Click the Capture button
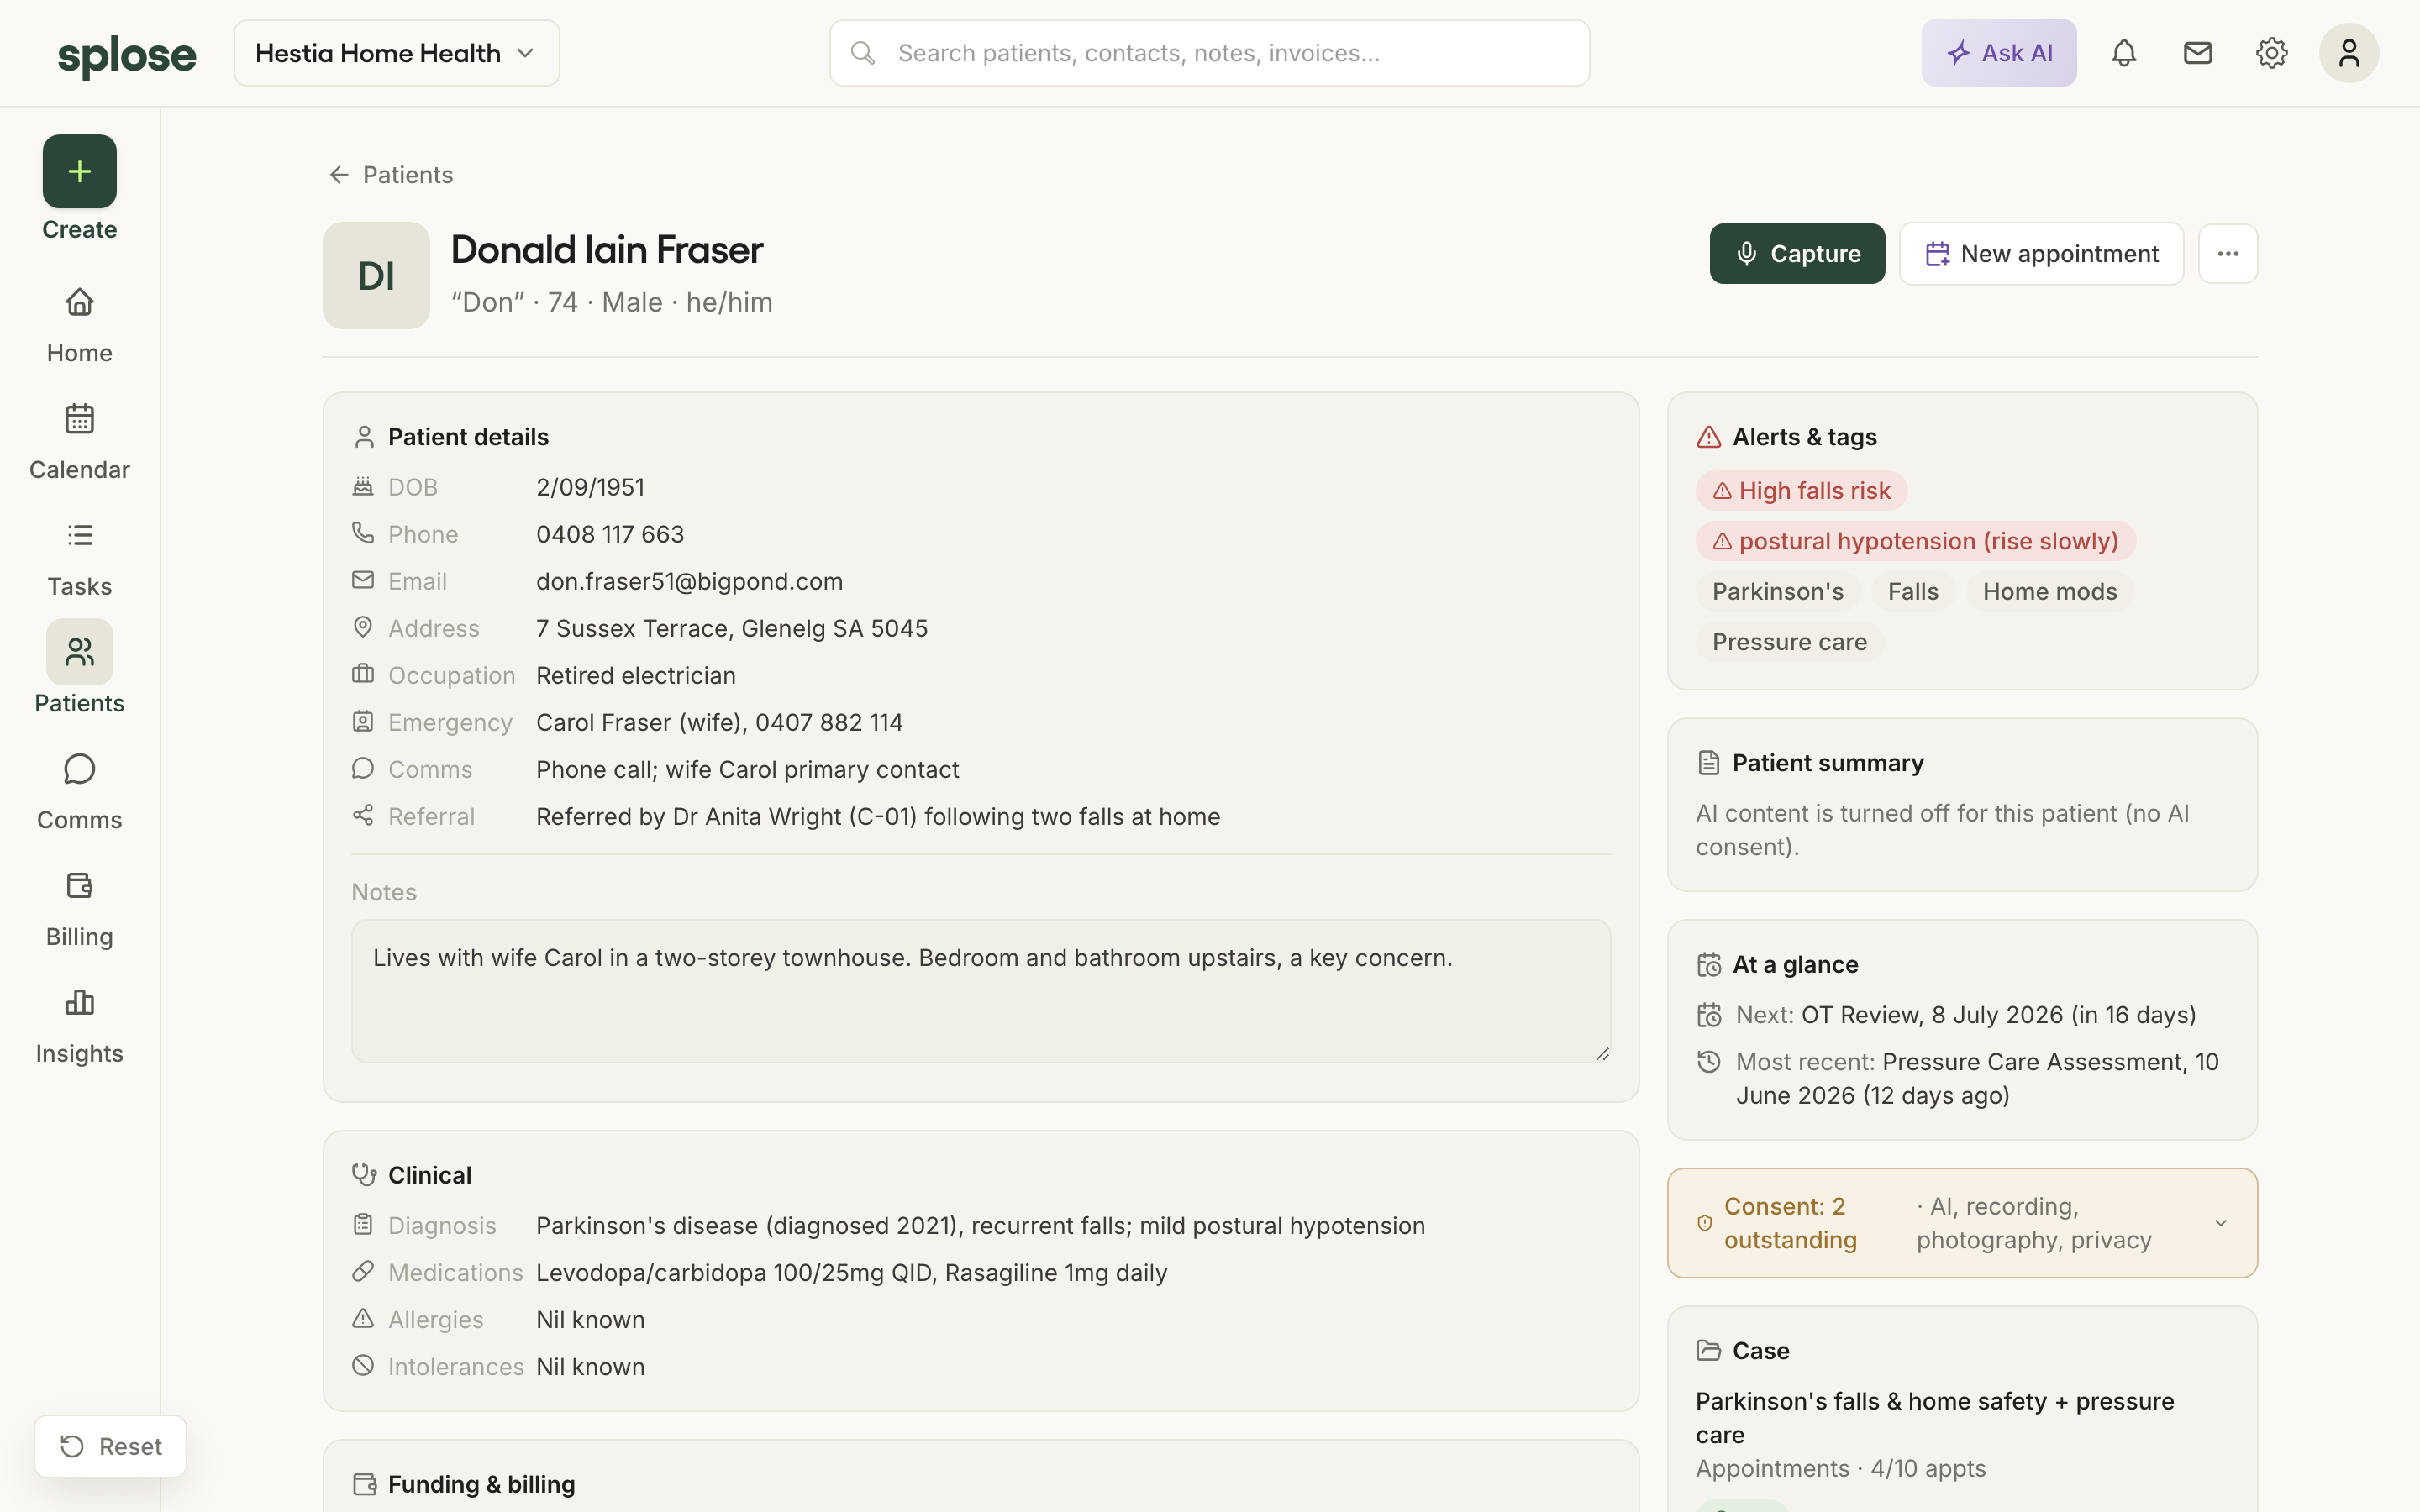Image resolution: width=2420 pixels, height=1512 pixels. [x=1797, y=254]
